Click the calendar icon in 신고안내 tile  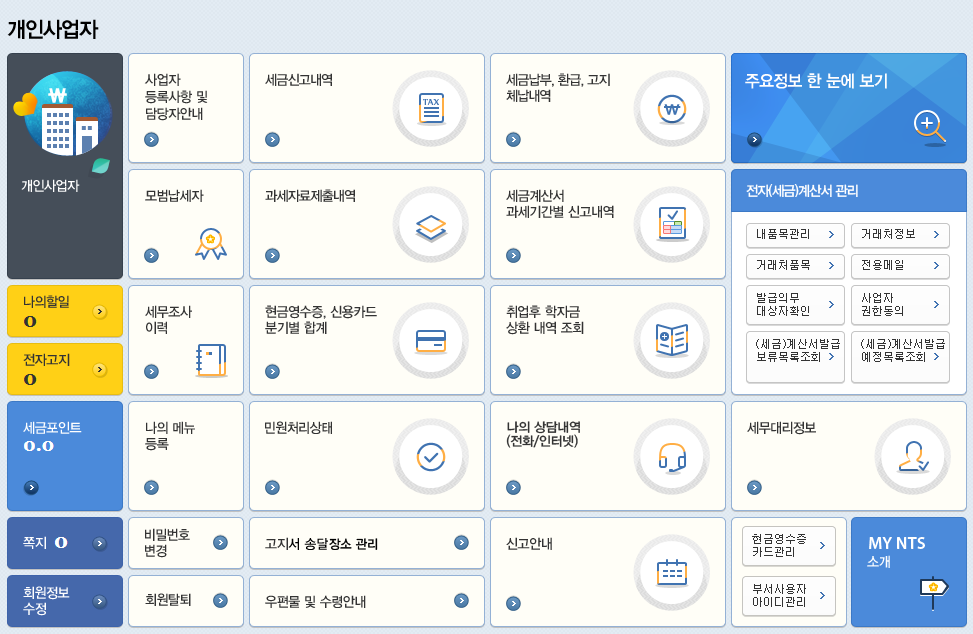pyautogui.click(x=672, y=572)
